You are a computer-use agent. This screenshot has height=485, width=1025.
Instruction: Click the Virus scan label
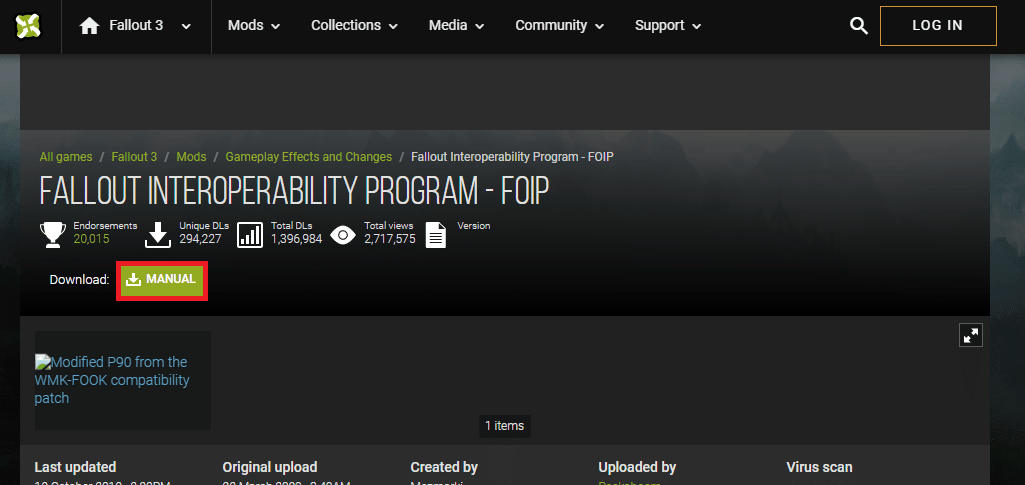[x=820, y=467]
